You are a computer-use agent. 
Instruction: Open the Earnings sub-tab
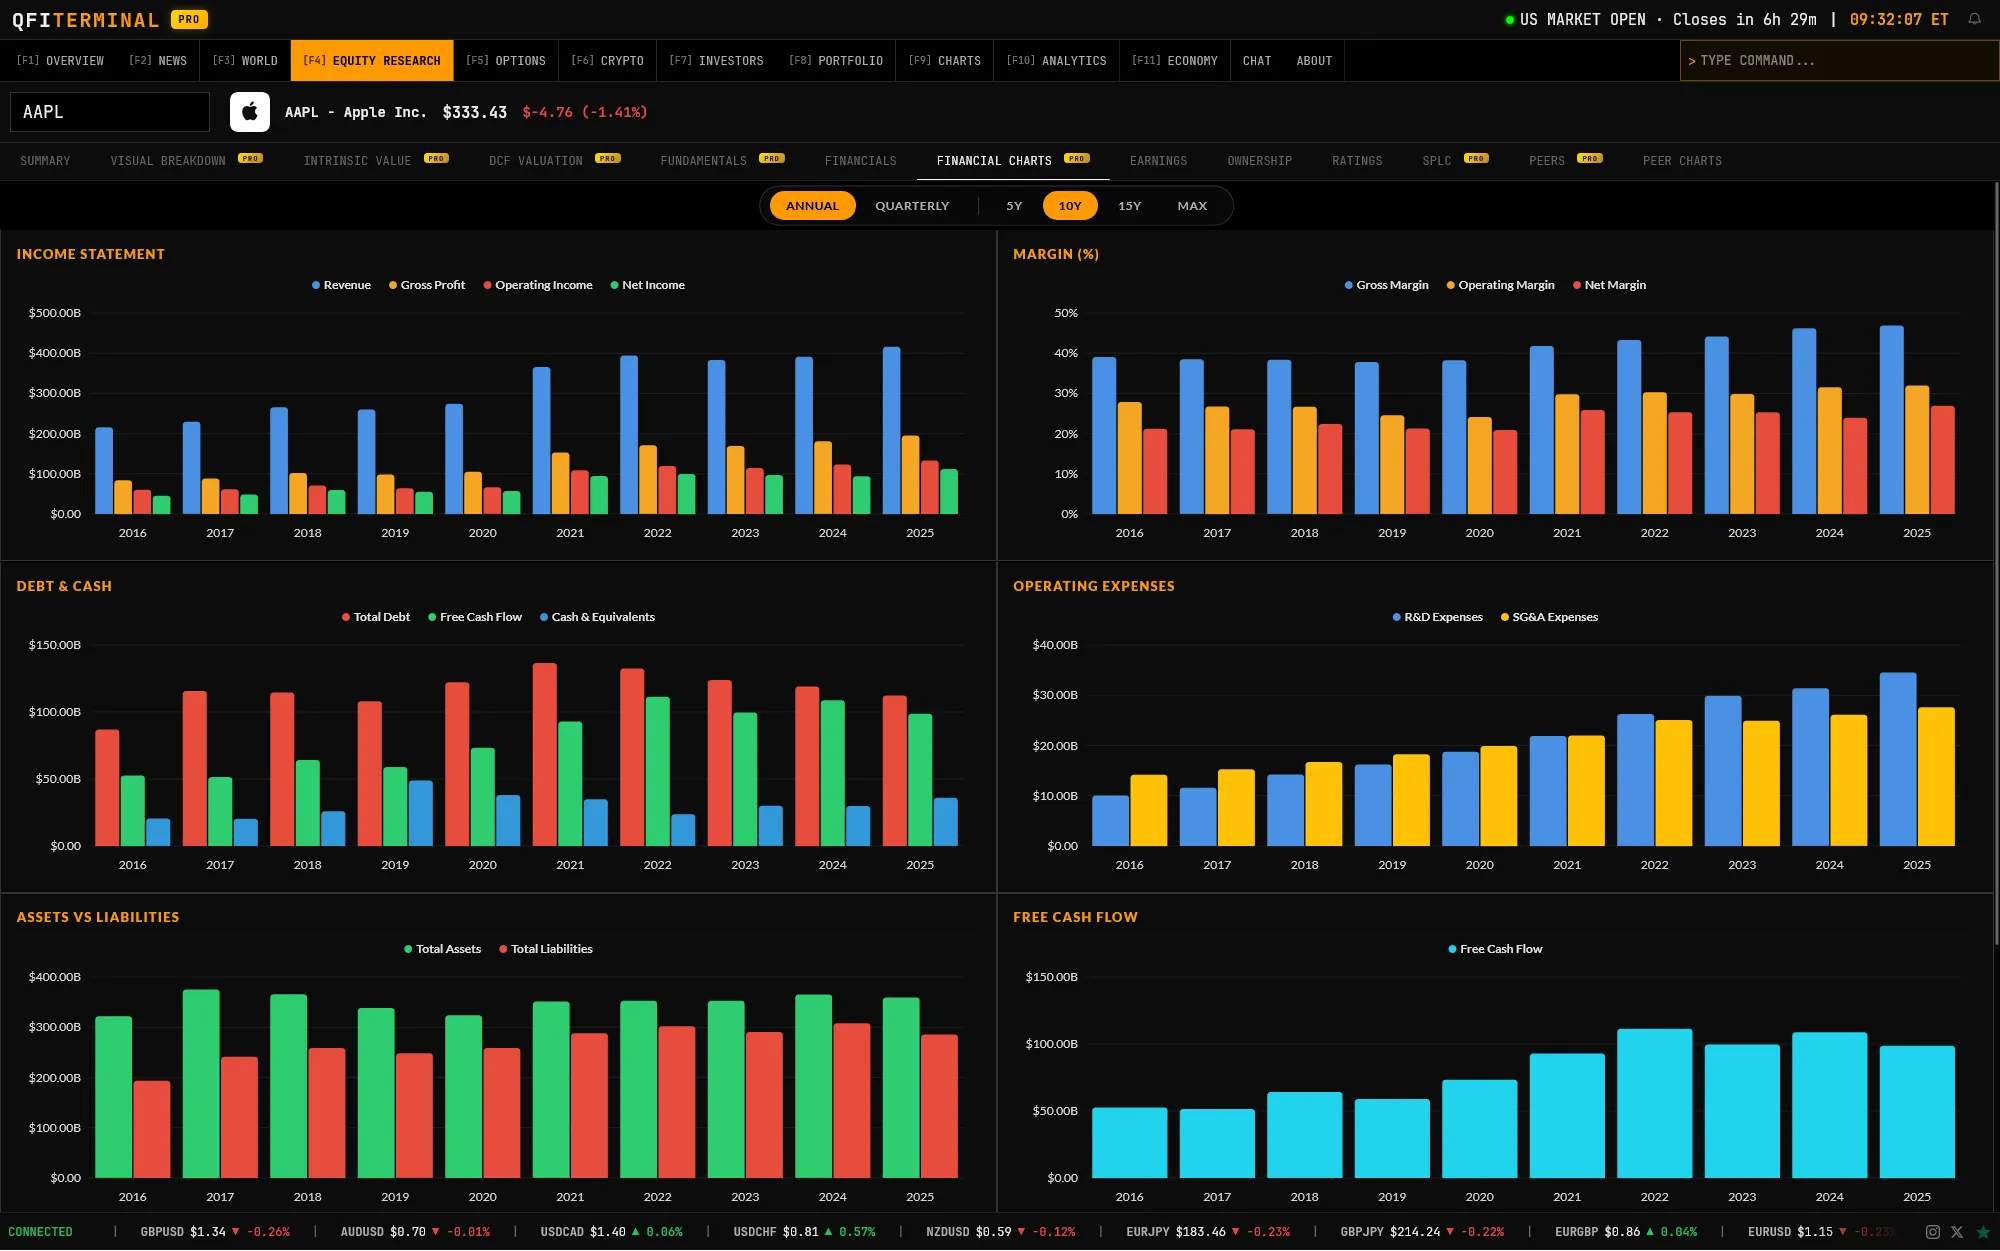click(1158, 161)
